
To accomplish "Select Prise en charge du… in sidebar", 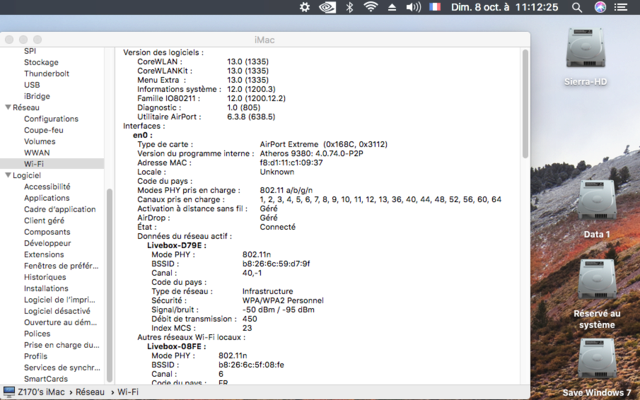I will 62,345.
